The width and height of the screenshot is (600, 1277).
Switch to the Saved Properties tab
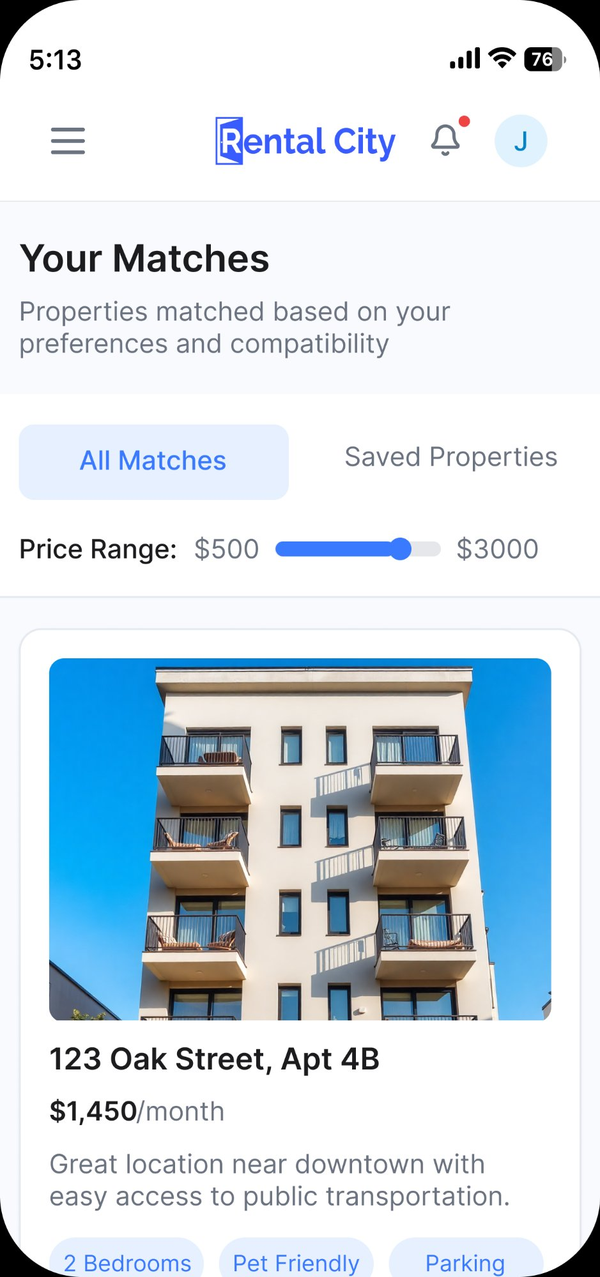tap(451, 456)
